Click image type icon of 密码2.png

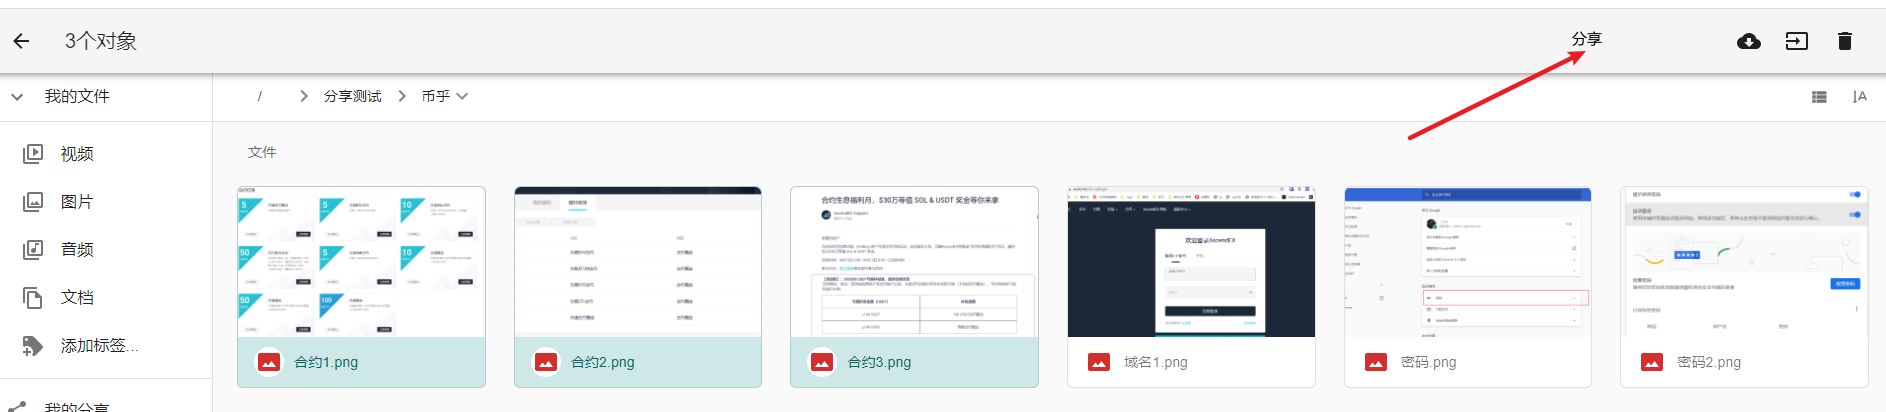click(1652, 362)
